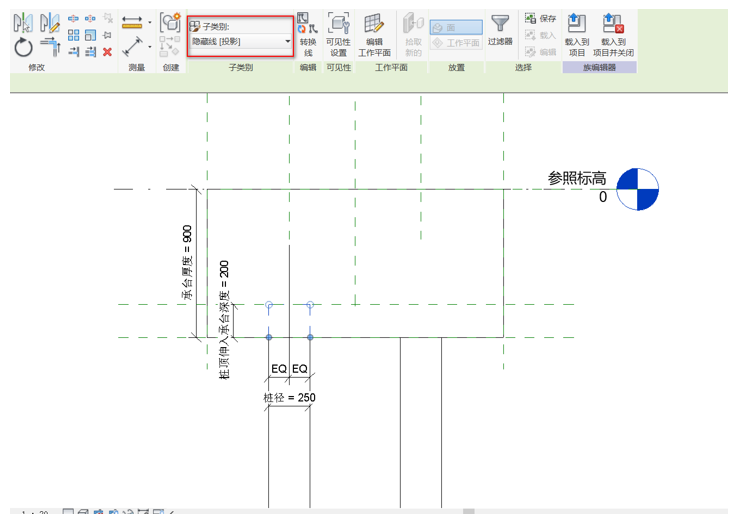
Task: Click 编辑工作平面 edit work plane
Action: pos(374,35)
